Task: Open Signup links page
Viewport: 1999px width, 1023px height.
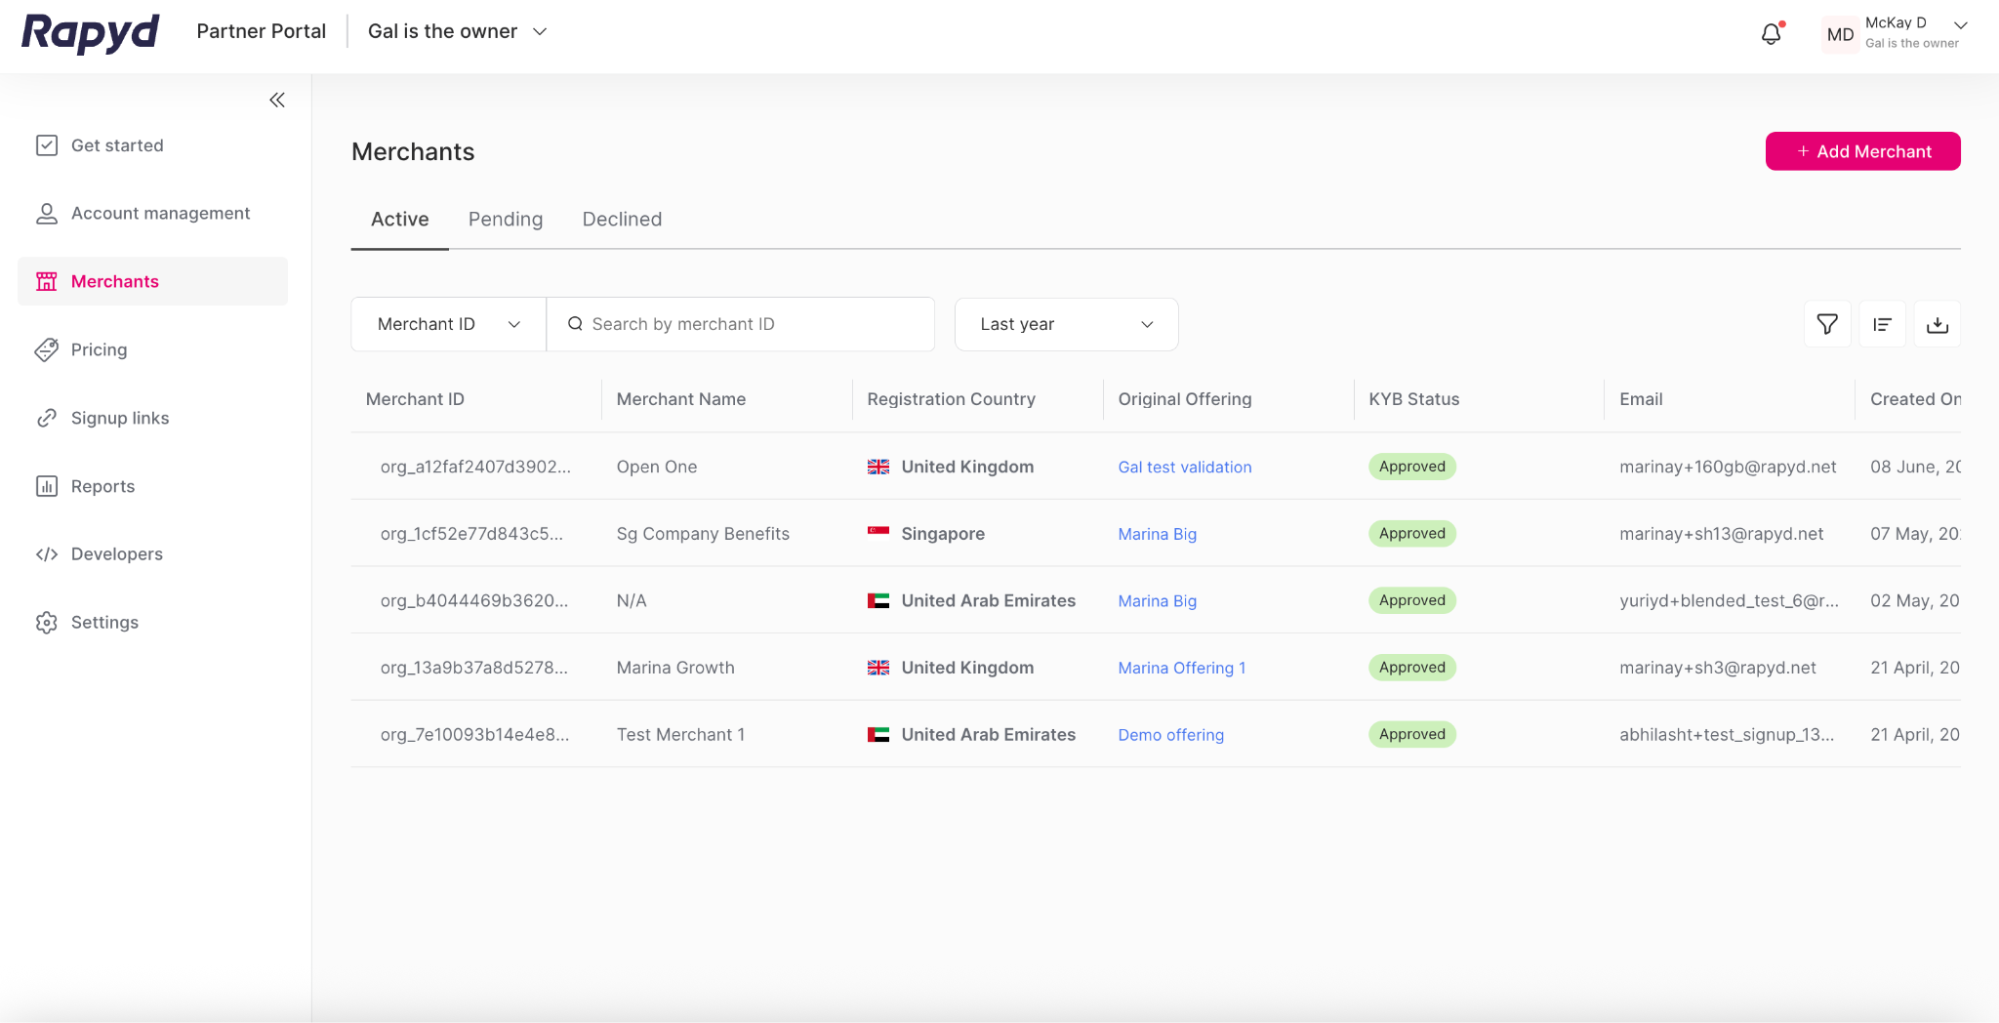Action: 119,418
